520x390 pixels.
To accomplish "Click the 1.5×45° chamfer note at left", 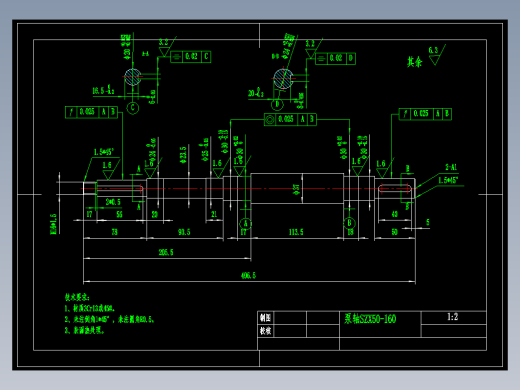I will pyautogui.click(x=104, y=152).
